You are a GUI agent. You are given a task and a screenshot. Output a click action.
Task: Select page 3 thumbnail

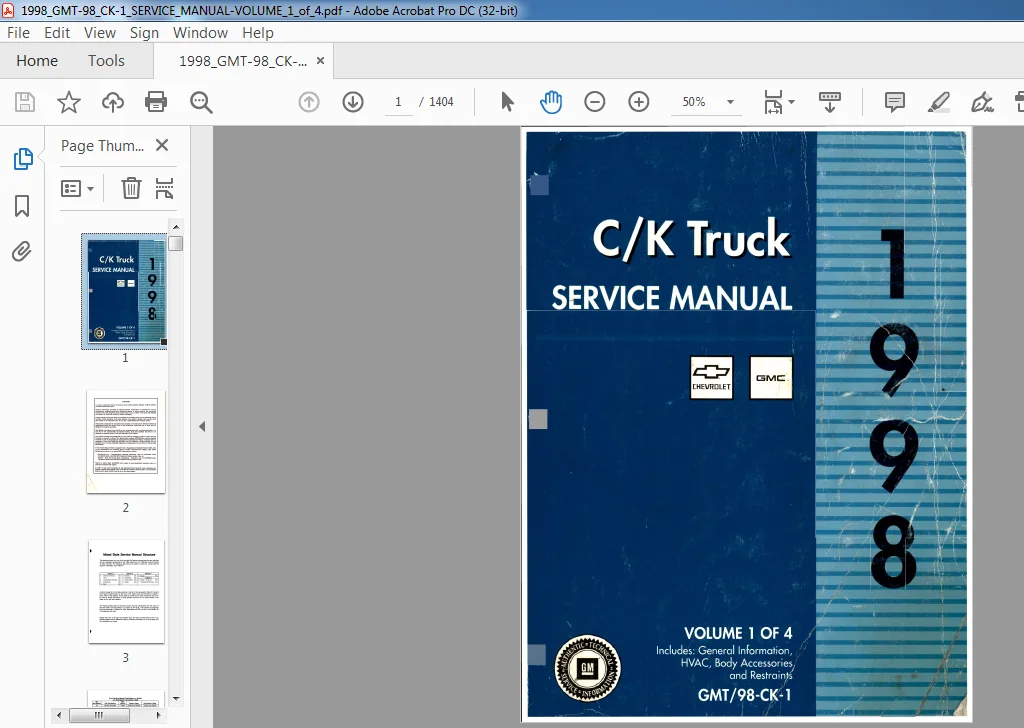[125, 592]
